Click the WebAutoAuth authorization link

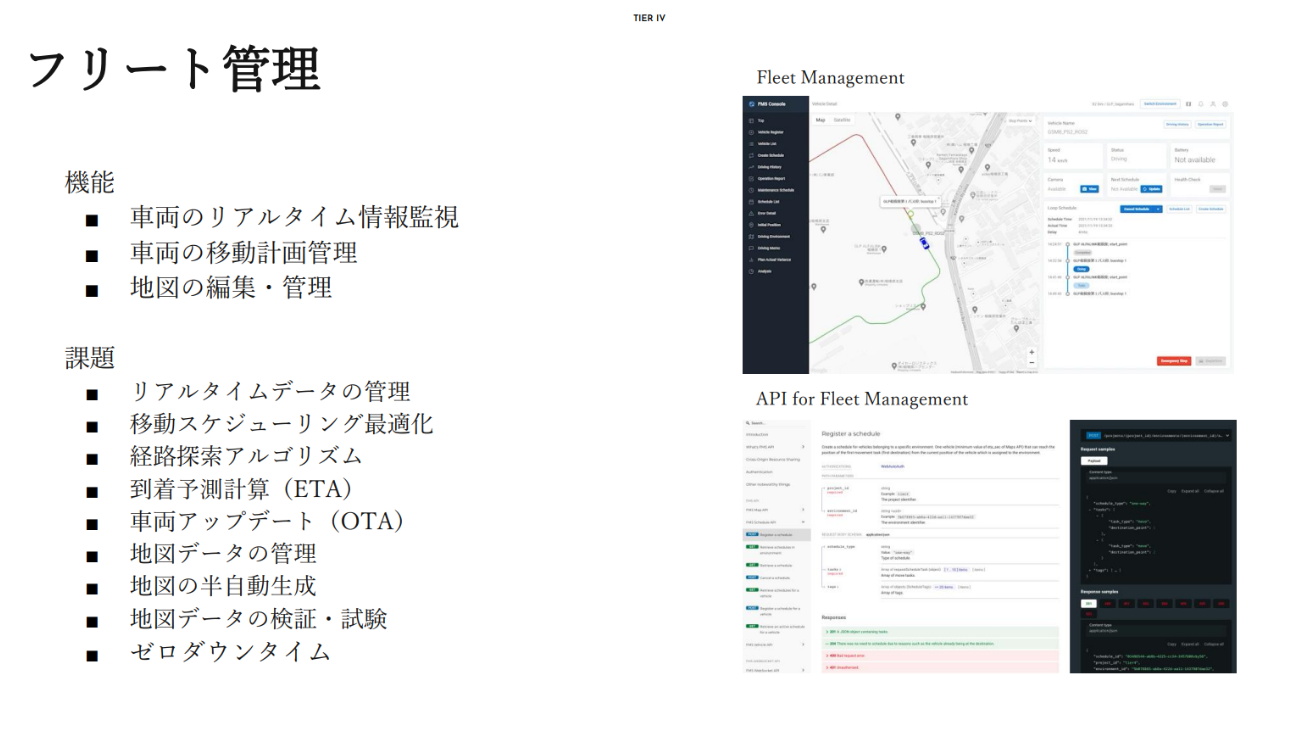892,466
